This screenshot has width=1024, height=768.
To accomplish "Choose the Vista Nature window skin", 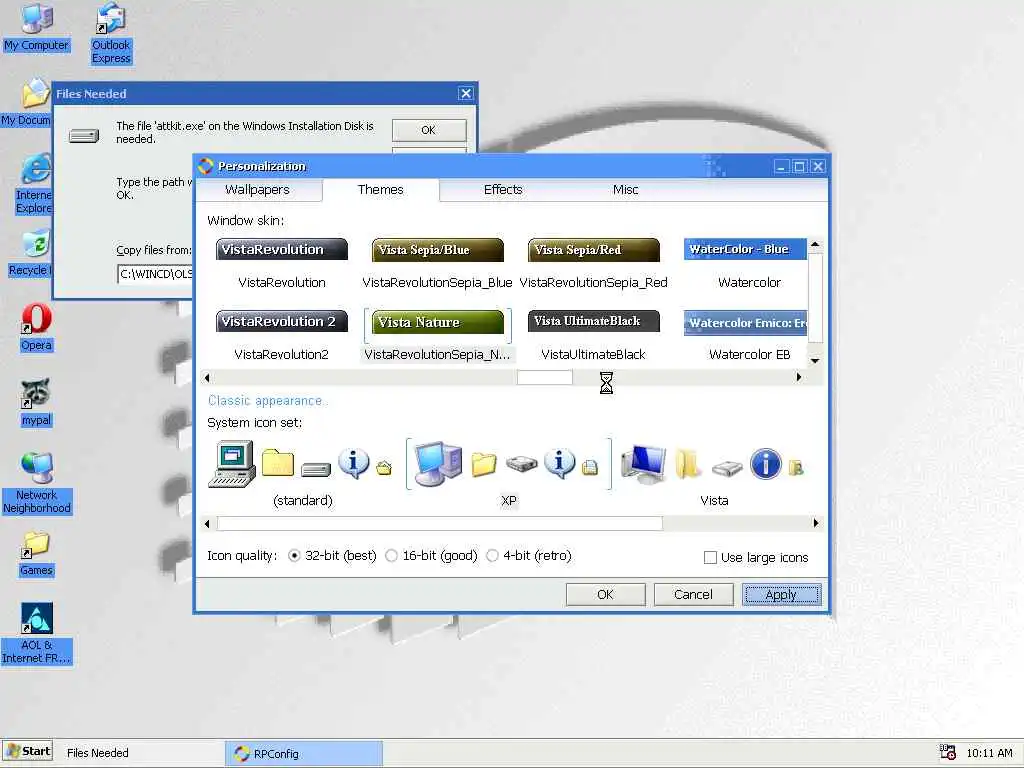I will [x=438, y=322].
